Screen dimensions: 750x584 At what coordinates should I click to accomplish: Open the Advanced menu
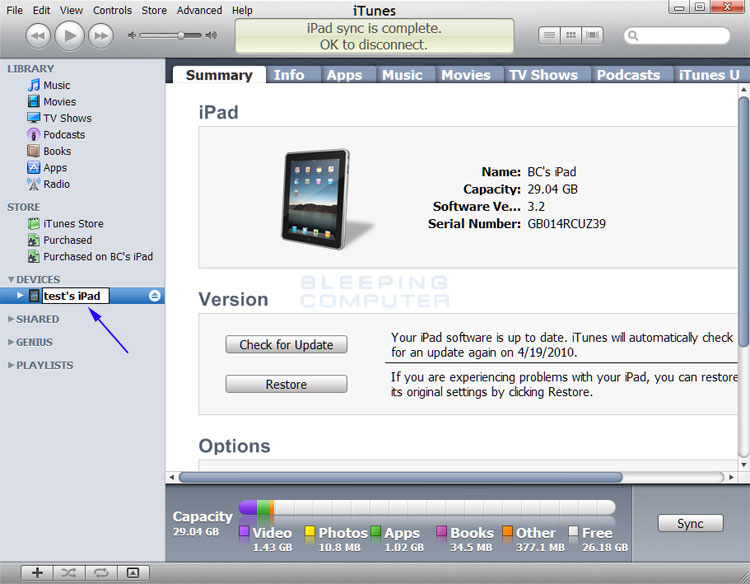[x=199, y=10]
